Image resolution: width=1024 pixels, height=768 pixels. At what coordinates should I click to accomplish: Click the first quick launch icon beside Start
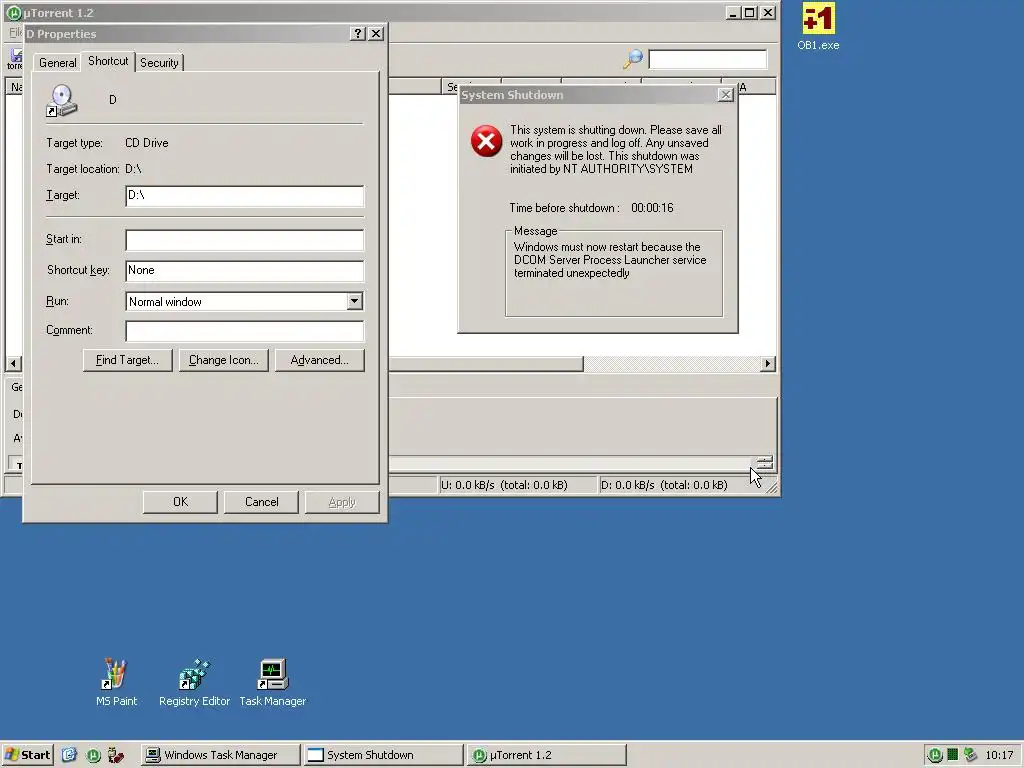point(70,755)
